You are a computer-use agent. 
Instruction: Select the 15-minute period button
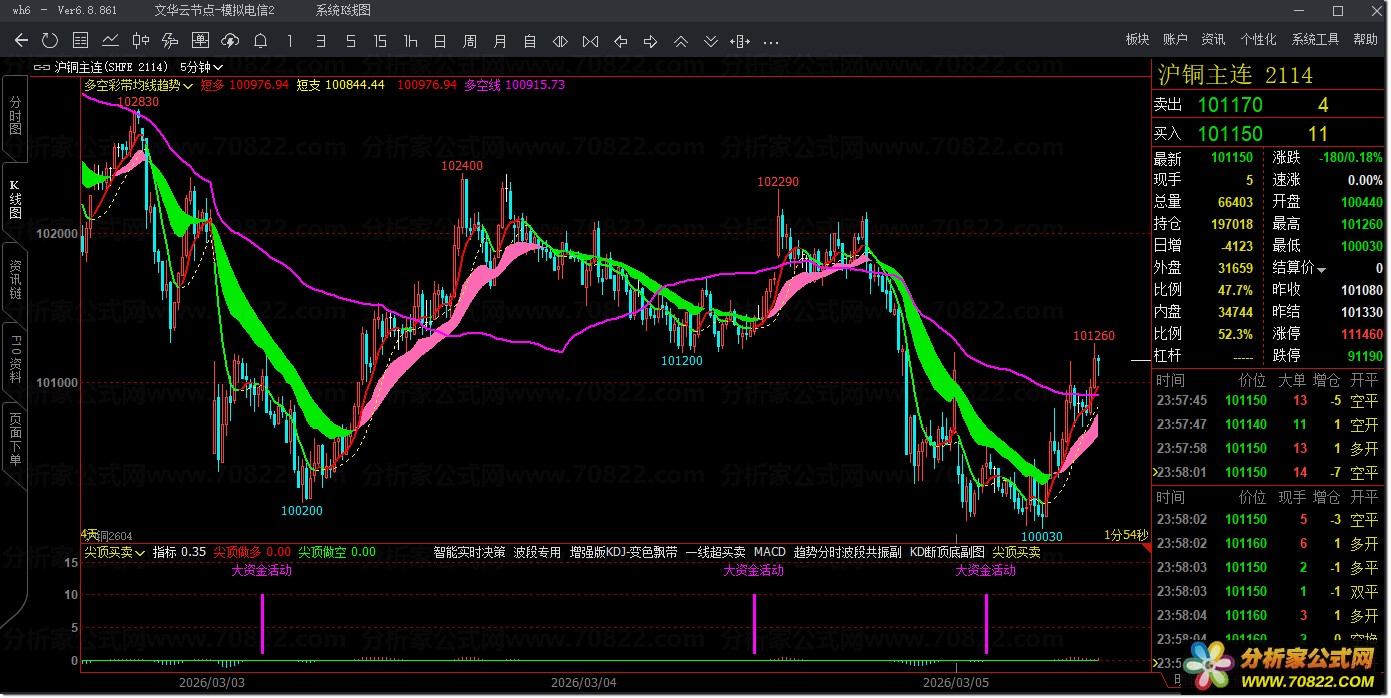380,41
